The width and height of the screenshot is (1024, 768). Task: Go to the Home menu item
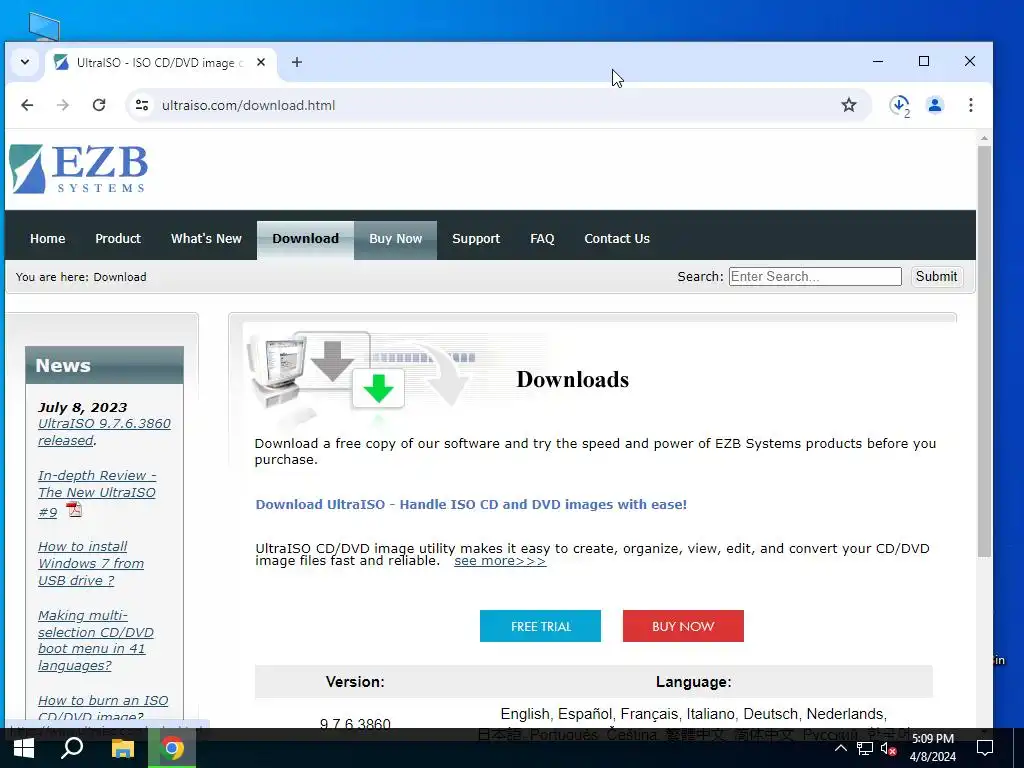pyautogui.click(x=48, y=239)
